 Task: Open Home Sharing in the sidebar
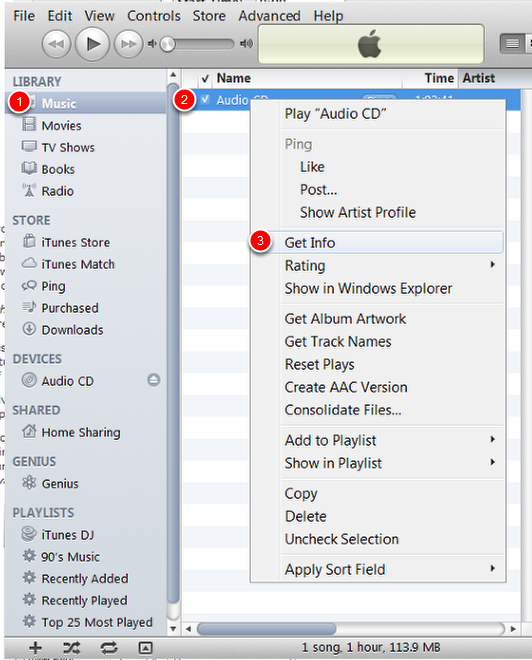[x=81, y=432]
